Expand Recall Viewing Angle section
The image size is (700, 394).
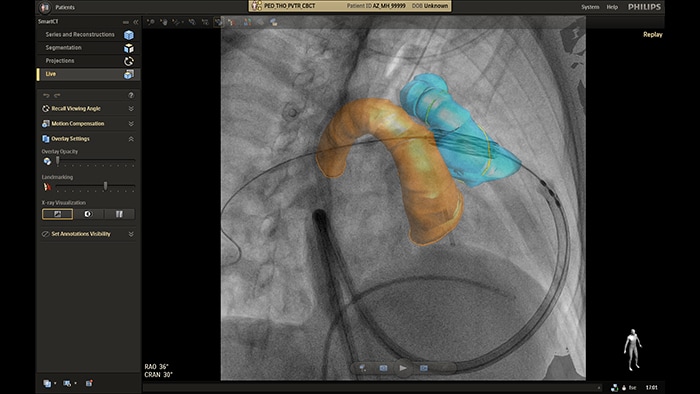point(131,108)
